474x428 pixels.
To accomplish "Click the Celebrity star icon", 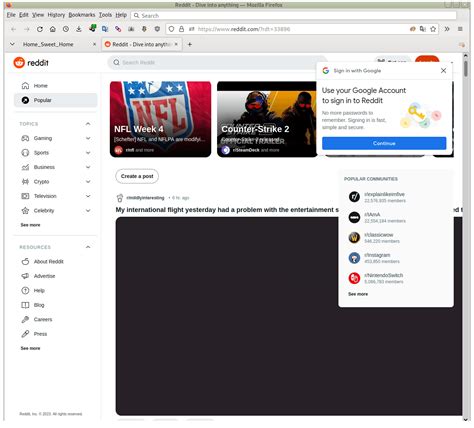I will (25, 210).
